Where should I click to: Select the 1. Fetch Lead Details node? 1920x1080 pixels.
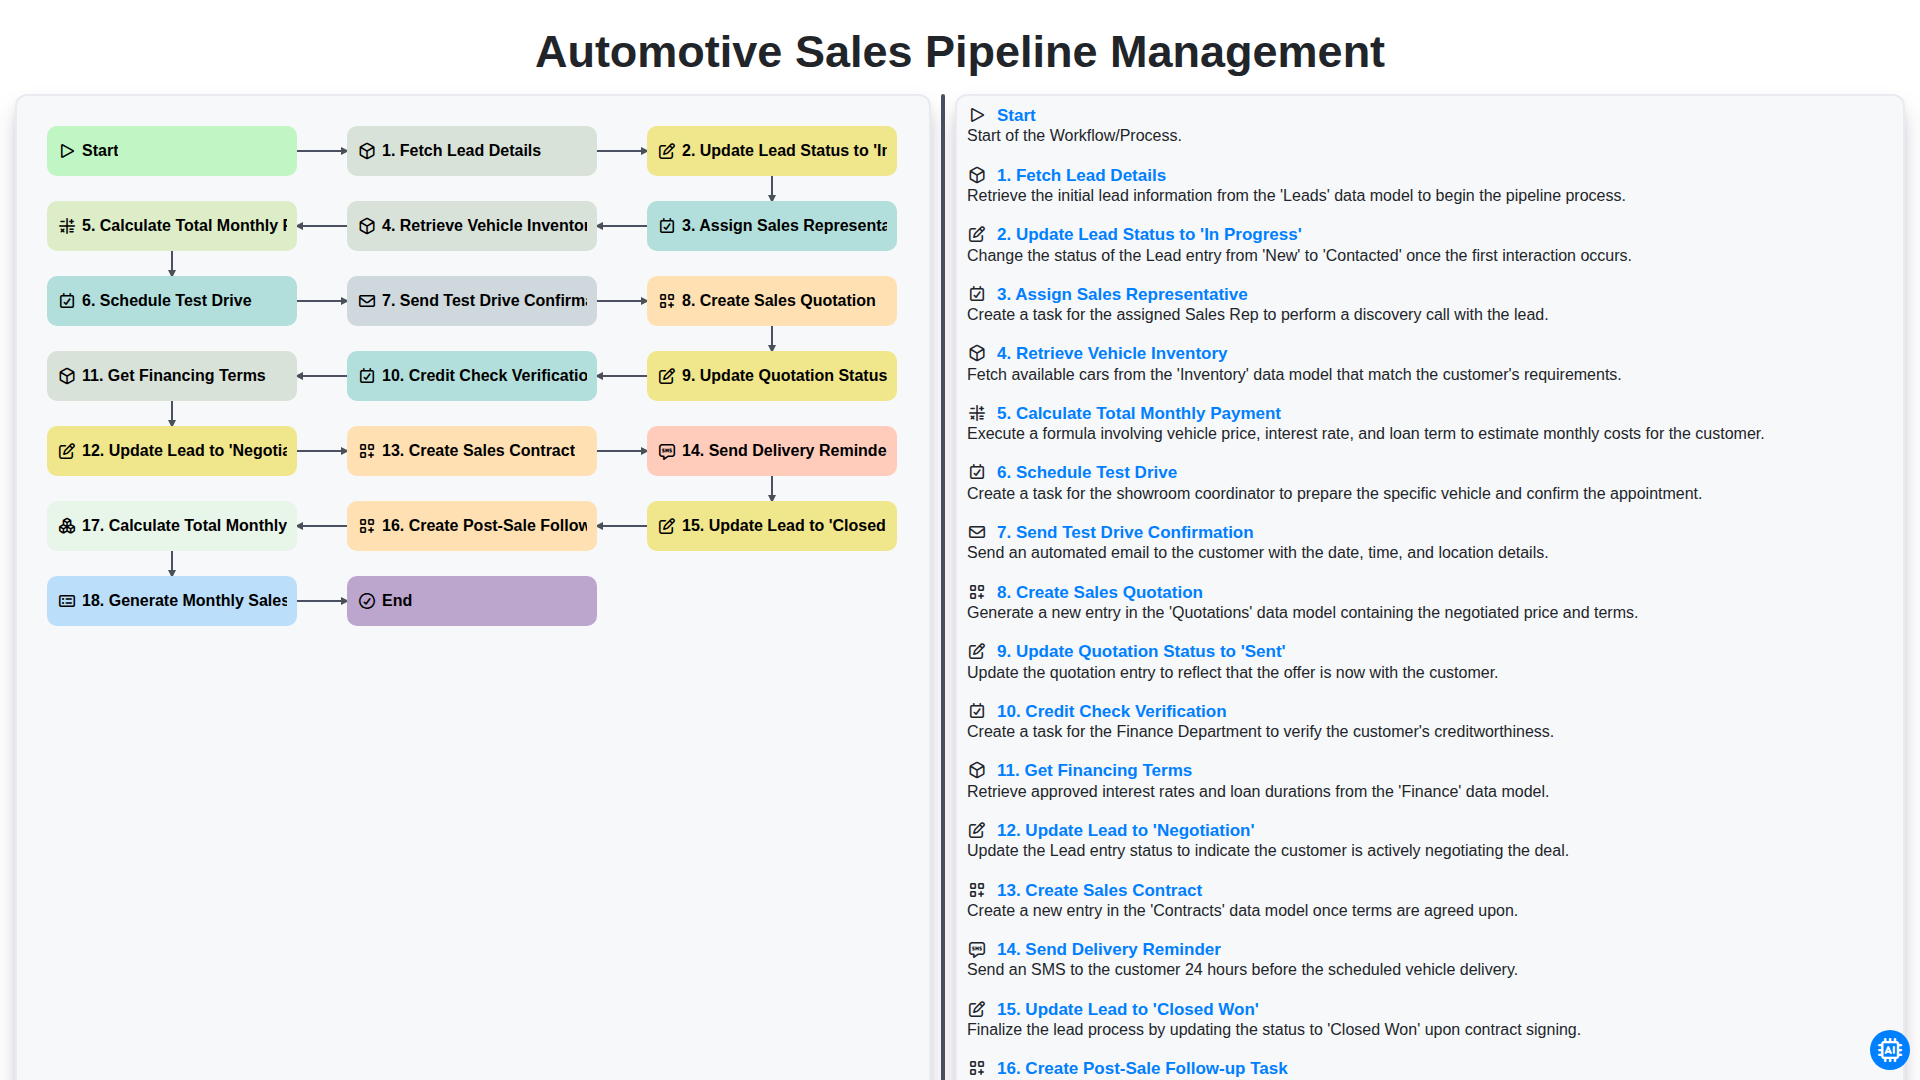pos(472,151)
